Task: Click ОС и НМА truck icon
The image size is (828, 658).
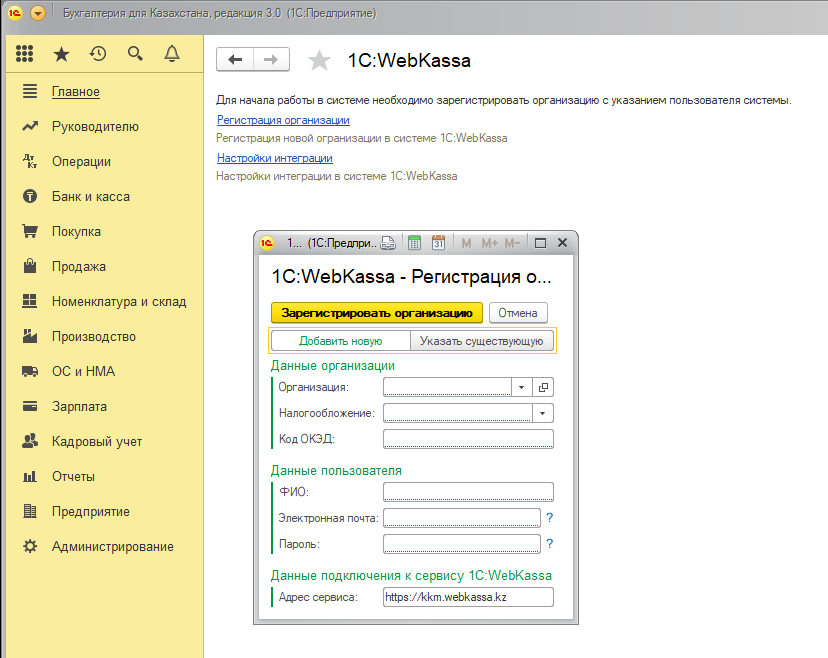Action: (30, 371)
